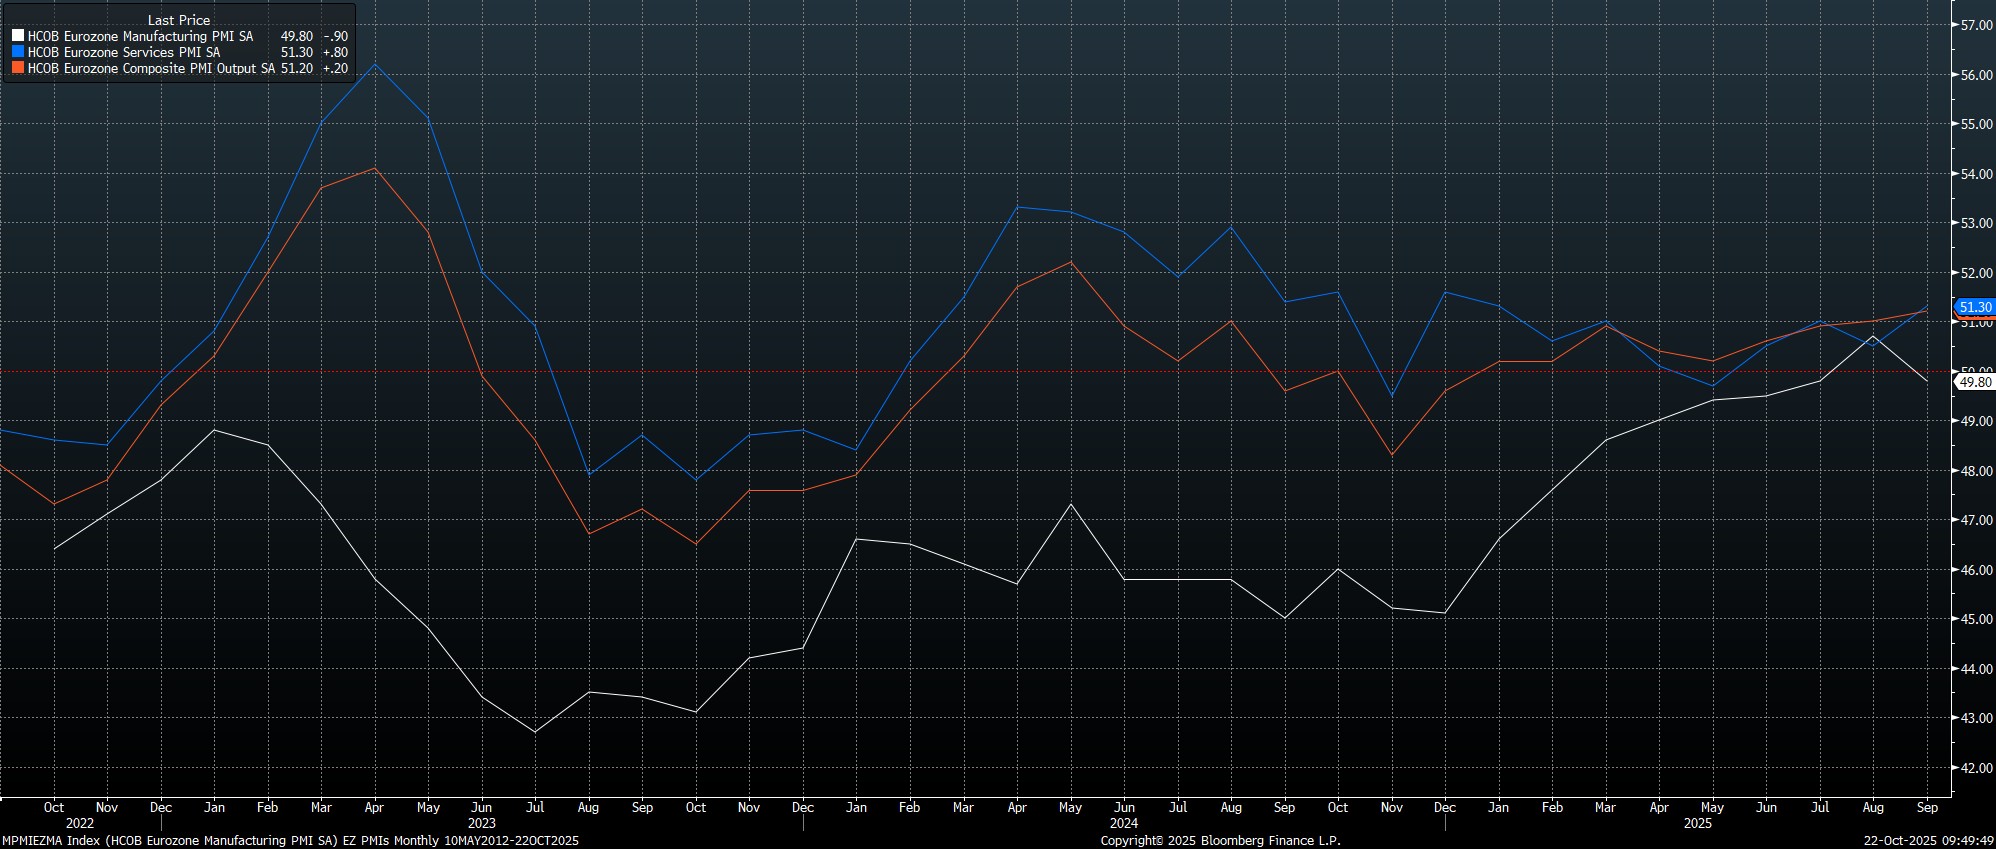1996x849 pixels.
Task: Select the 2025 year label on timeline
Action: tap(1697, 824)
